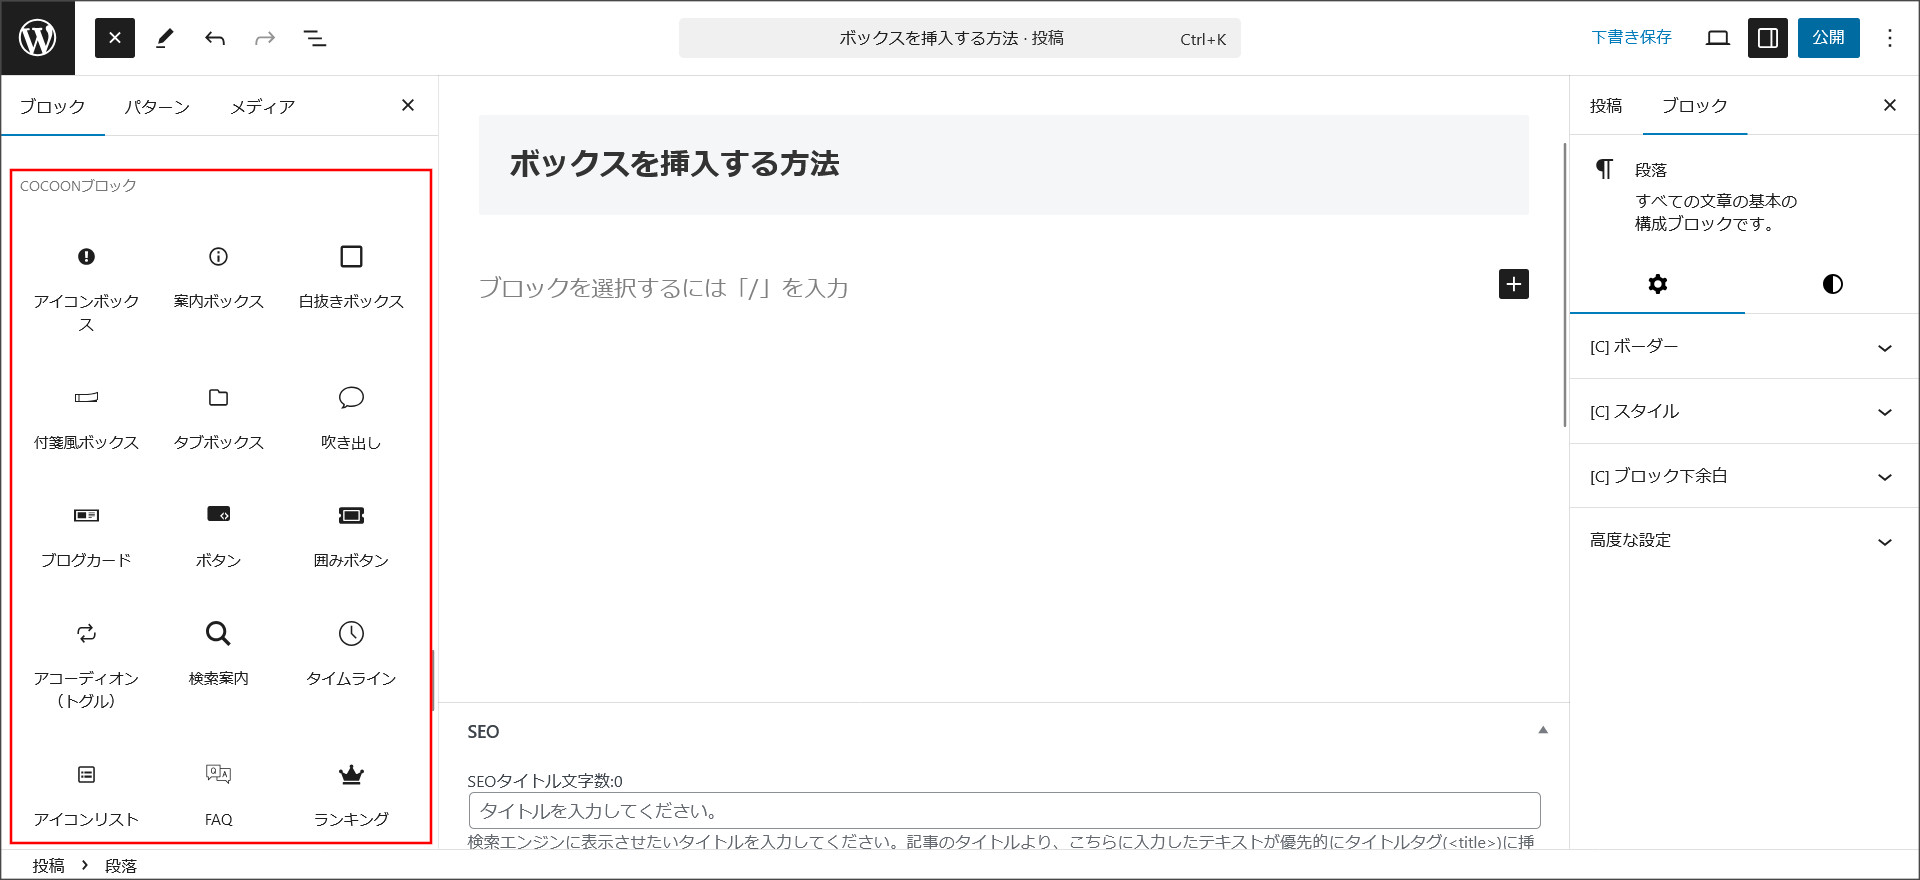Add the 検索案内 search block

[x=218, y=653]
